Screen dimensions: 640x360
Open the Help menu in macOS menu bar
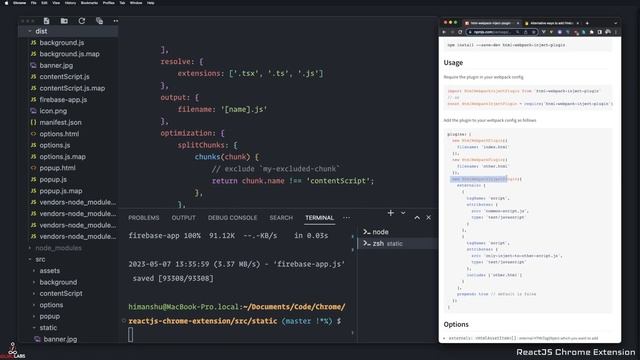[x=151, y=3]
